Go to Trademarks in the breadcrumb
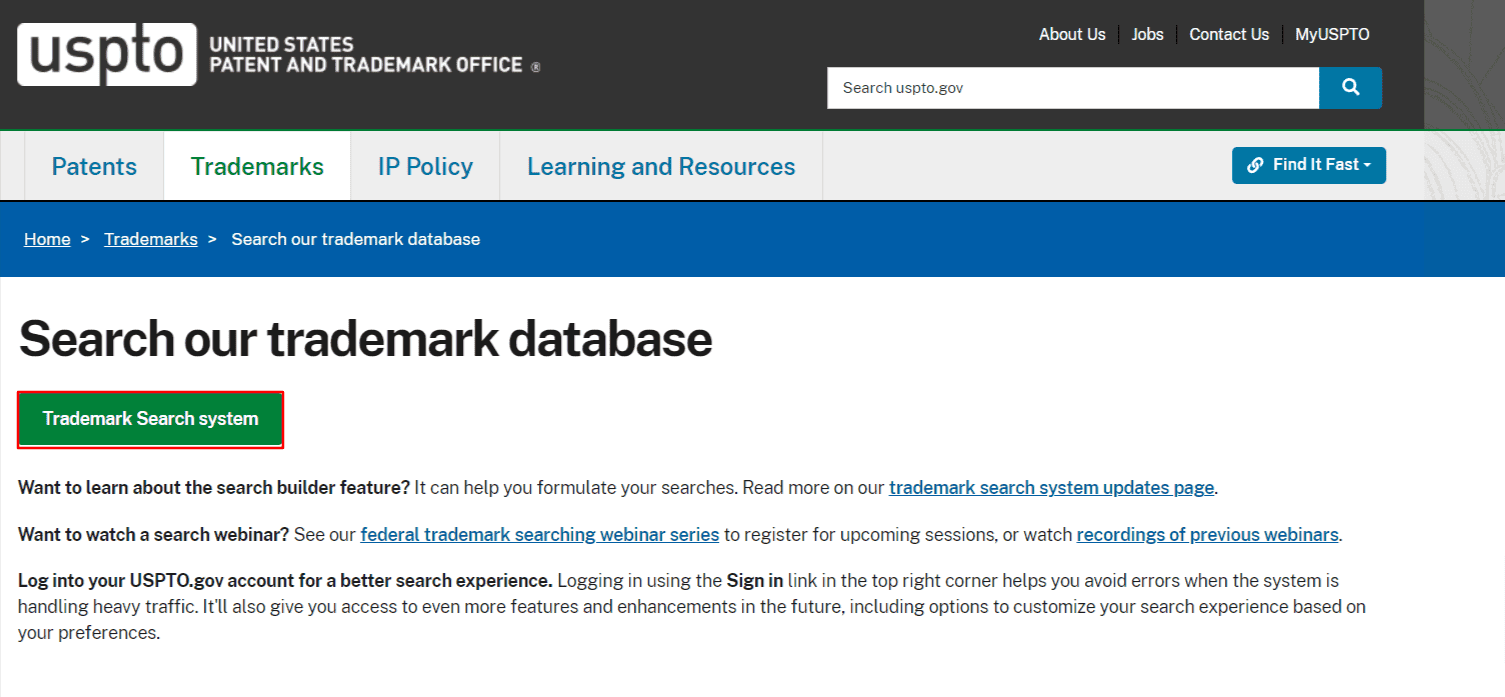This screenshot has width=1505, height=697. [x=151, y=239]
